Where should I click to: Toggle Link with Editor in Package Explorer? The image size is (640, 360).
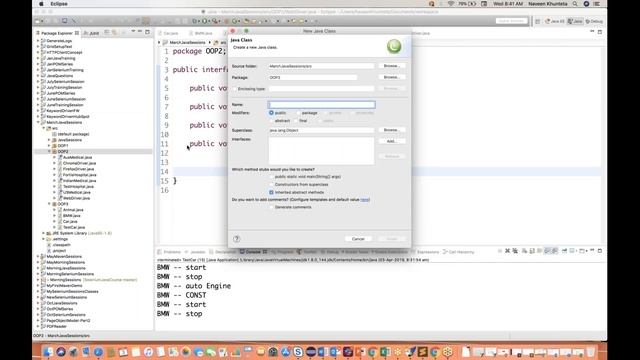point(115,32)
